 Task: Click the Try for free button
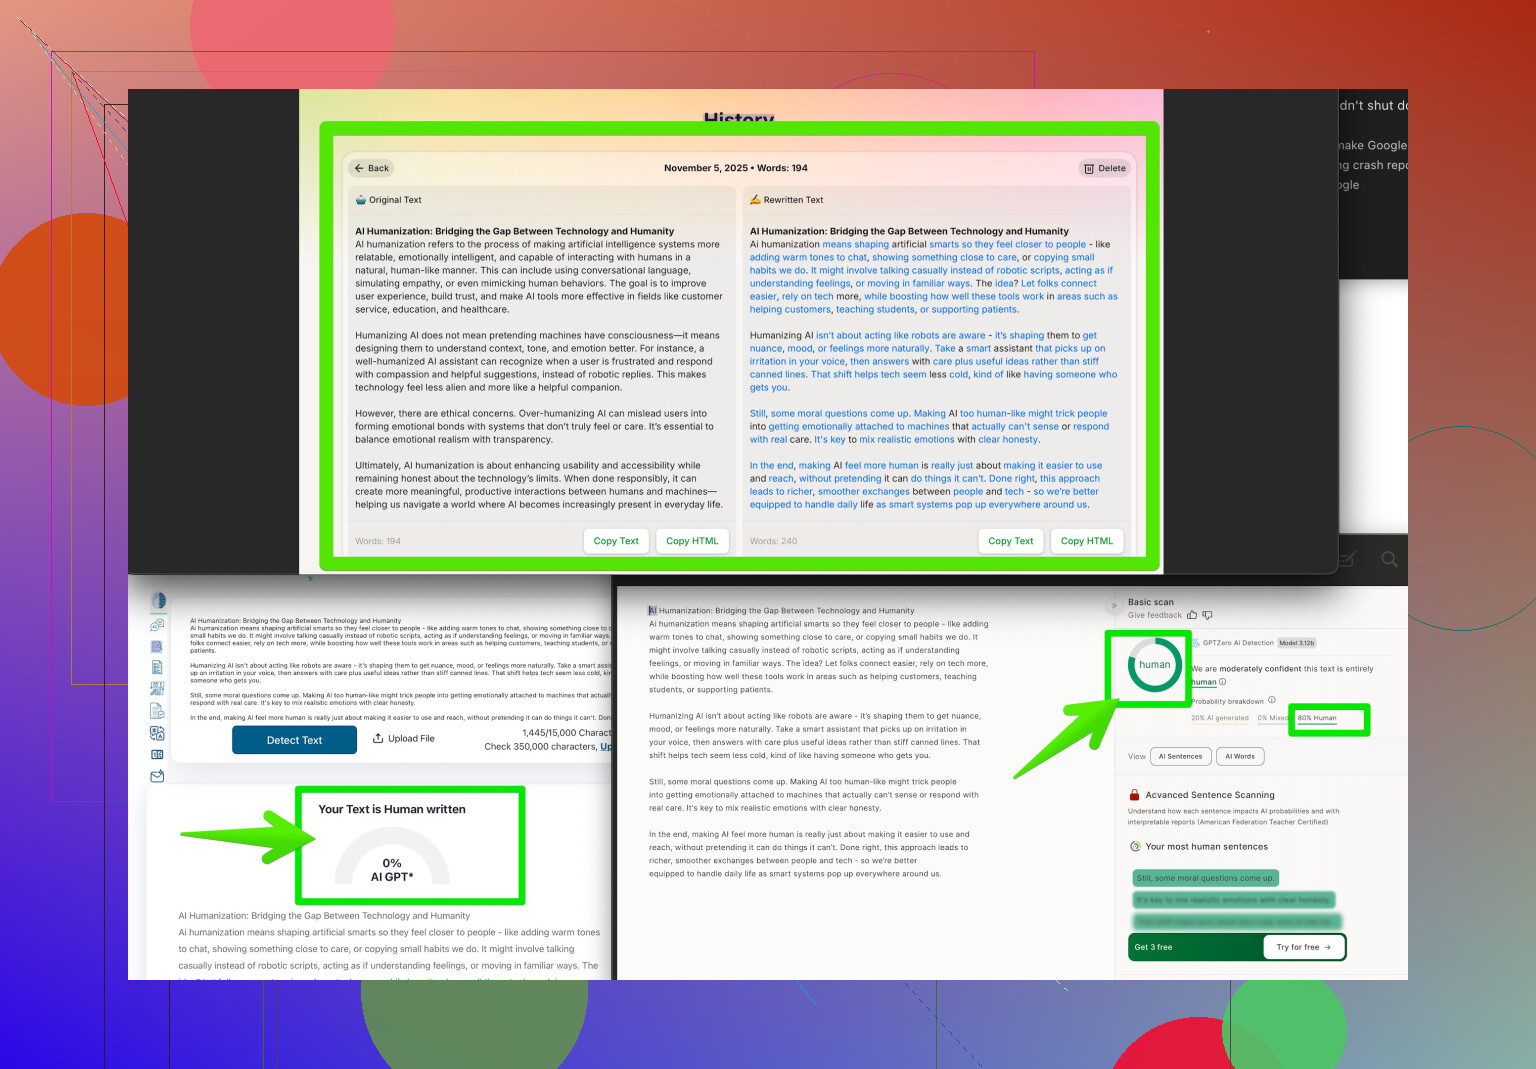[x=1303, y=947]
